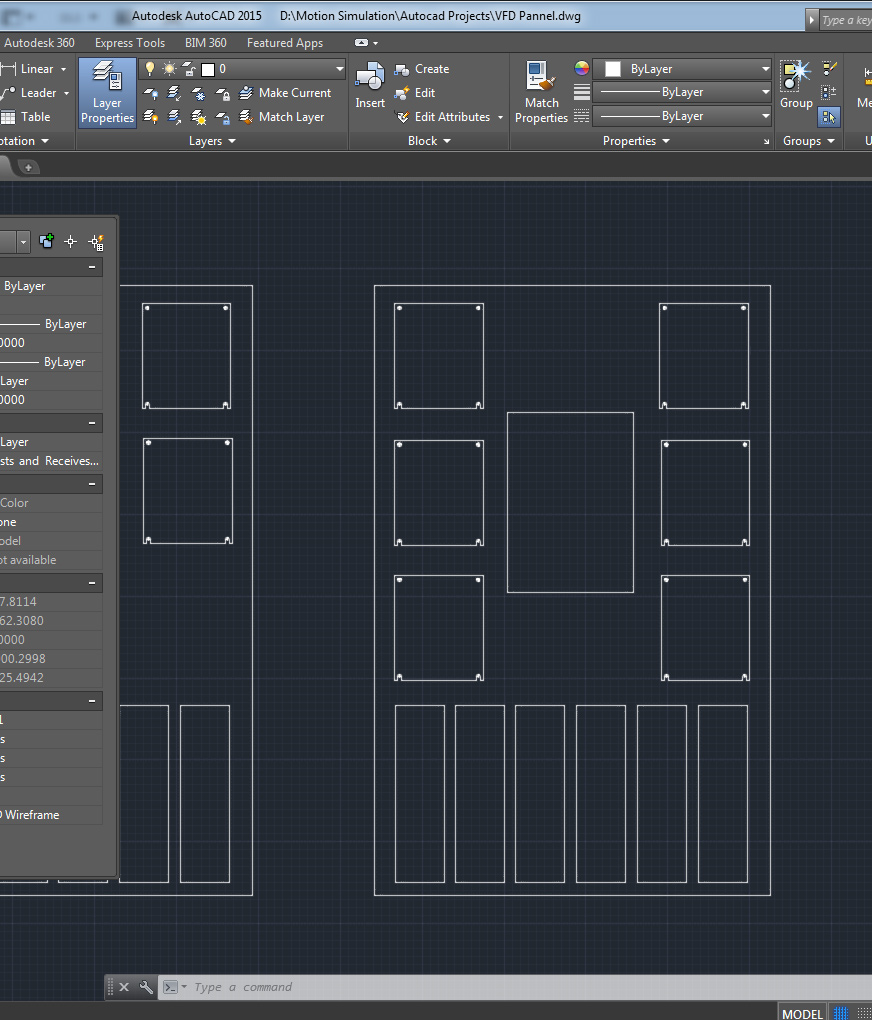
Task: Close the command line with X button
Action: coord(124,987)
